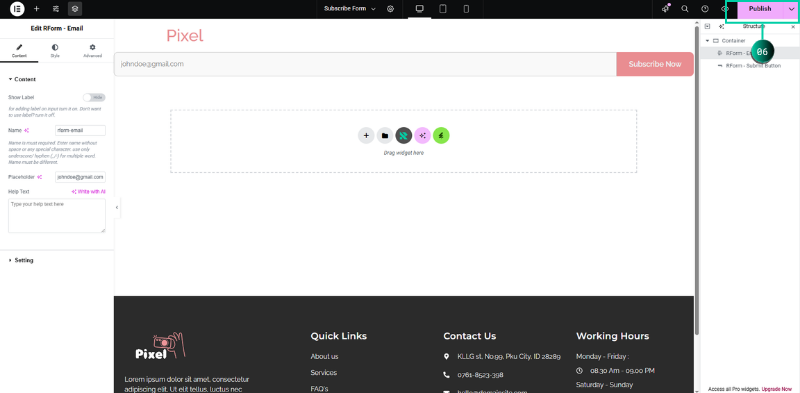This screenshot has height=393, width=800.
Task: Click the Publish button
Action: (x=760, y=9)
